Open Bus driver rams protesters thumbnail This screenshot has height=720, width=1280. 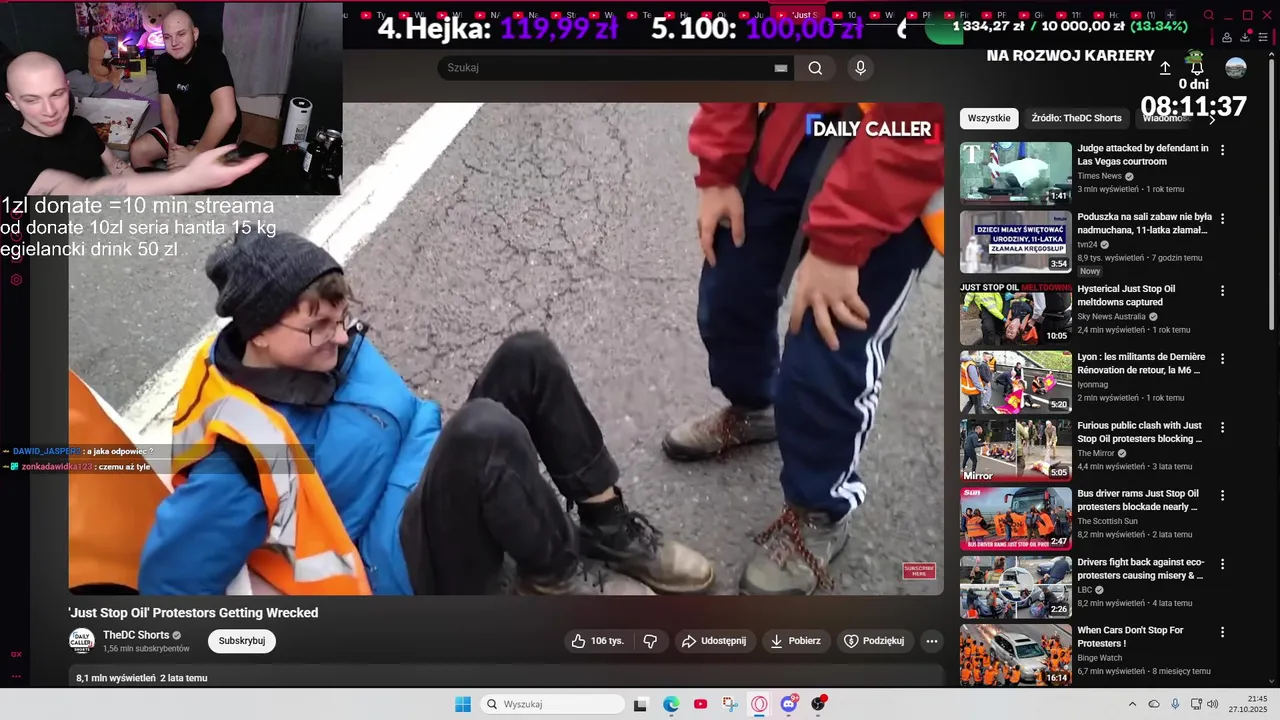tap(1016, 518)
